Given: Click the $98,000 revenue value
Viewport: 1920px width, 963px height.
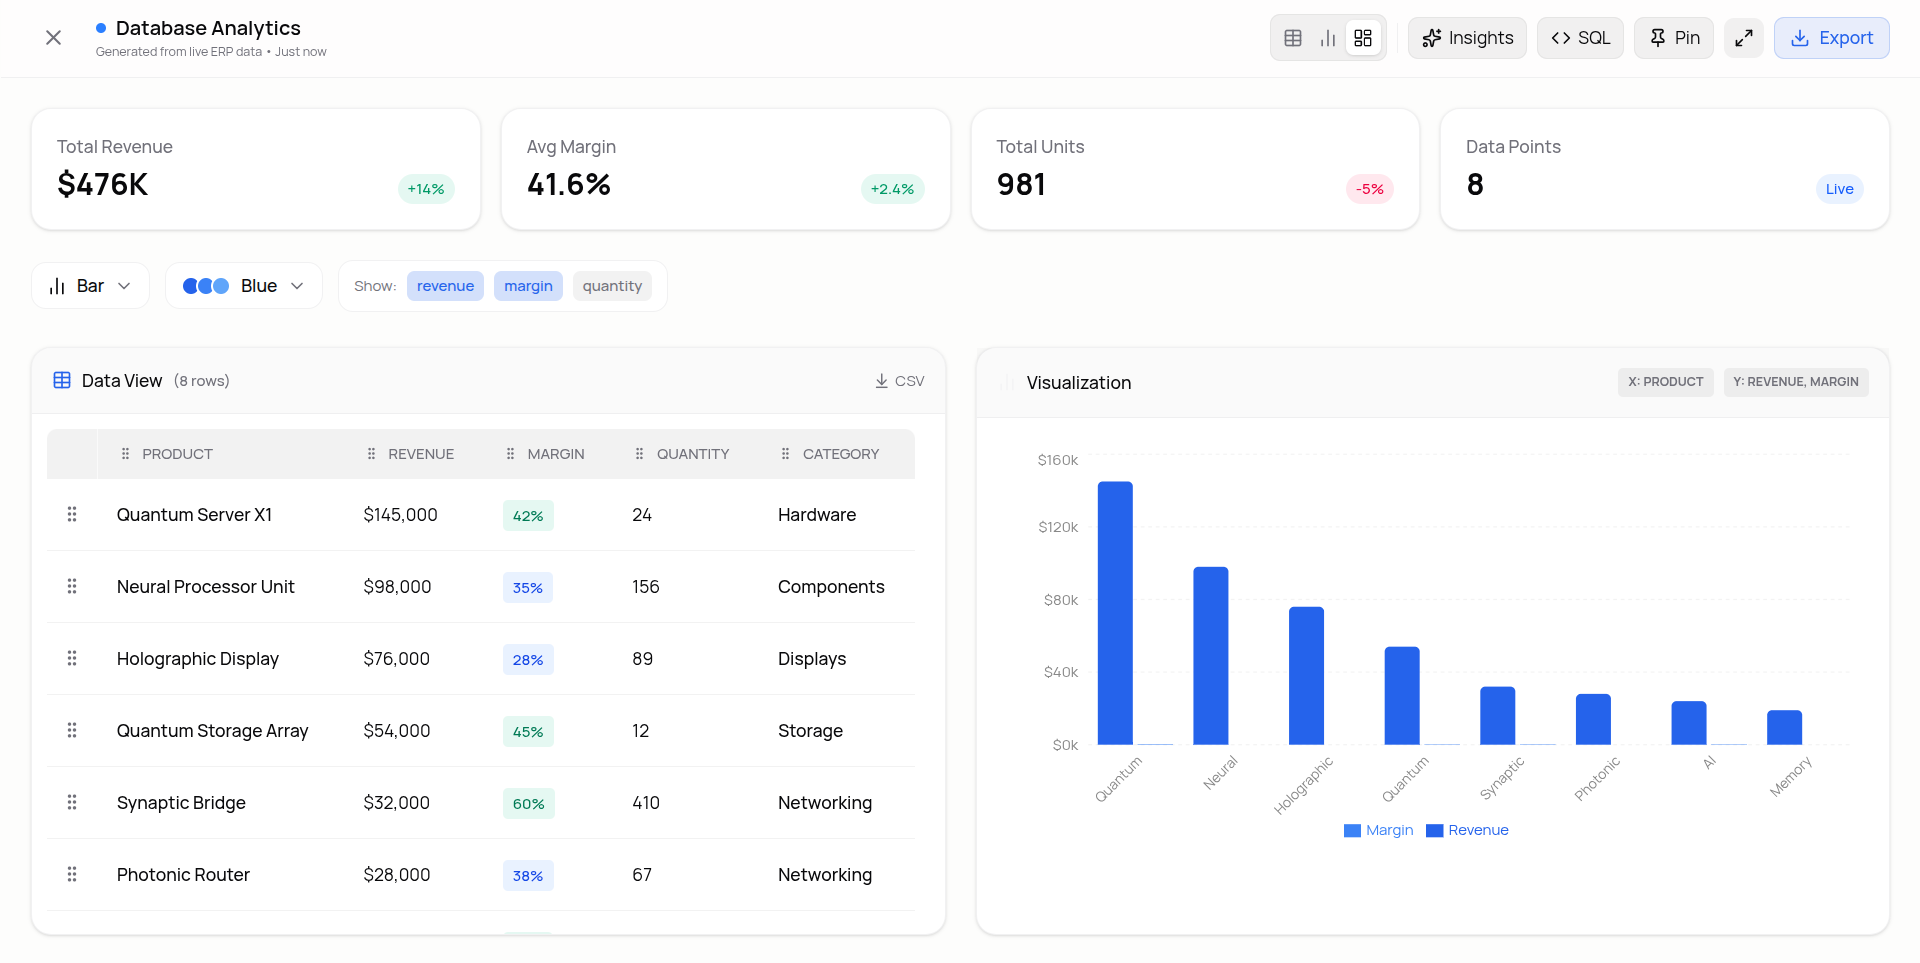Looking at the screenshot, I should point(397,587).
